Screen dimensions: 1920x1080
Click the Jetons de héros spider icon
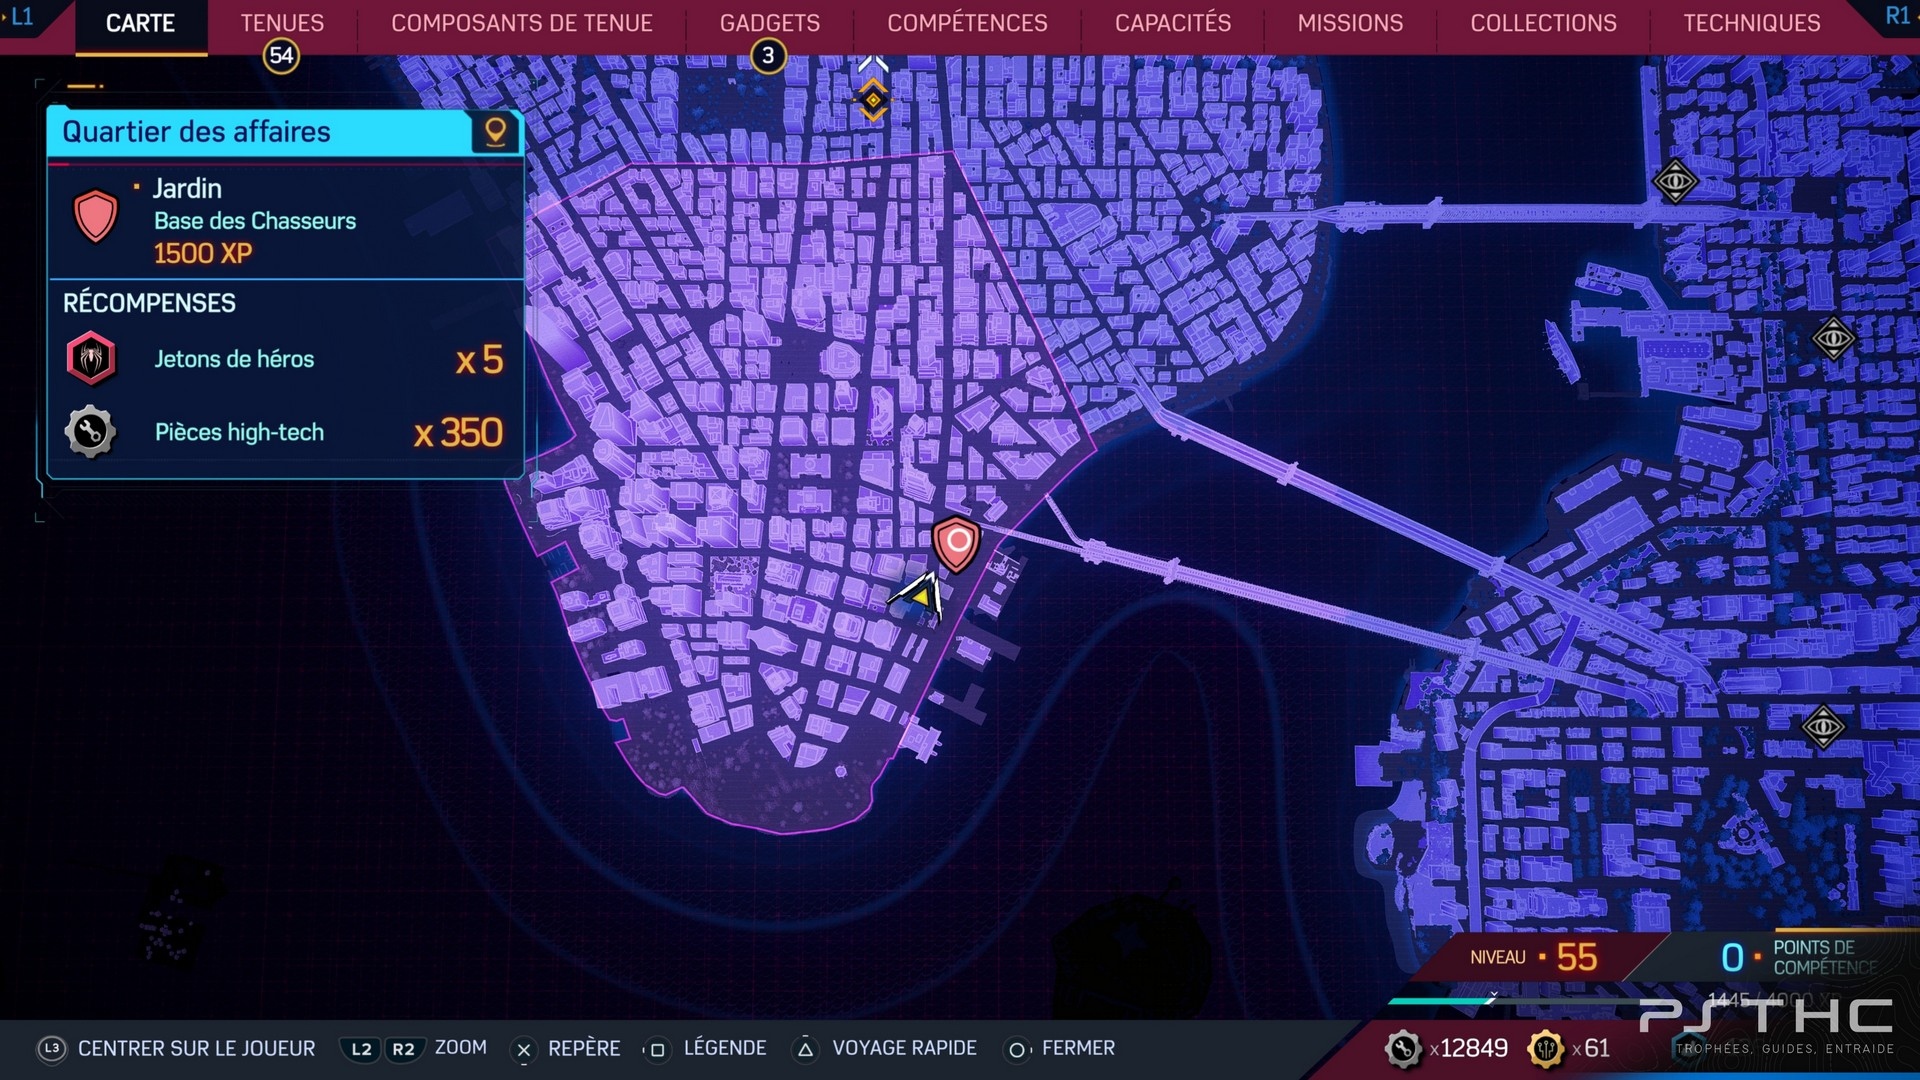[x=91, y=358]
